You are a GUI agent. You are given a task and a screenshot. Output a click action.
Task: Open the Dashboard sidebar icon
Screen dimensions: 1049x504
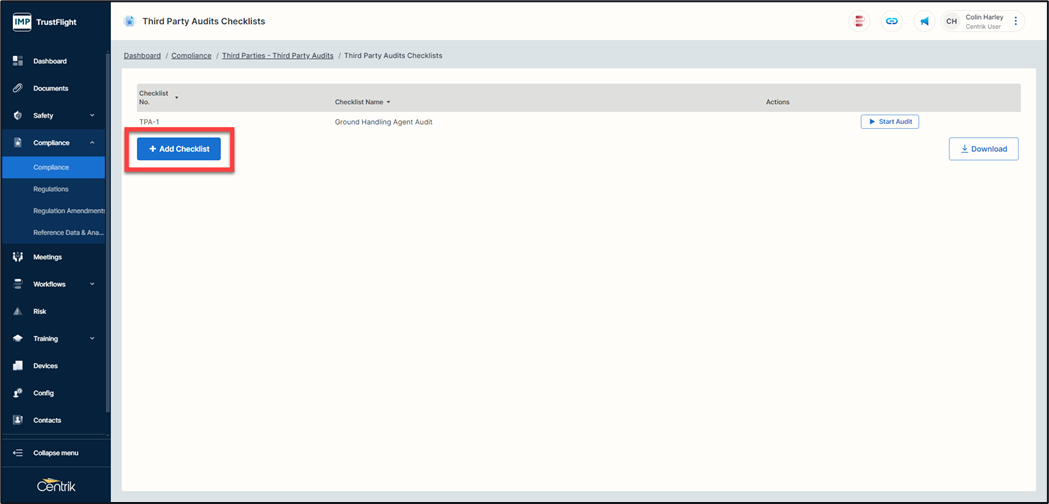[x=18, y=61]
